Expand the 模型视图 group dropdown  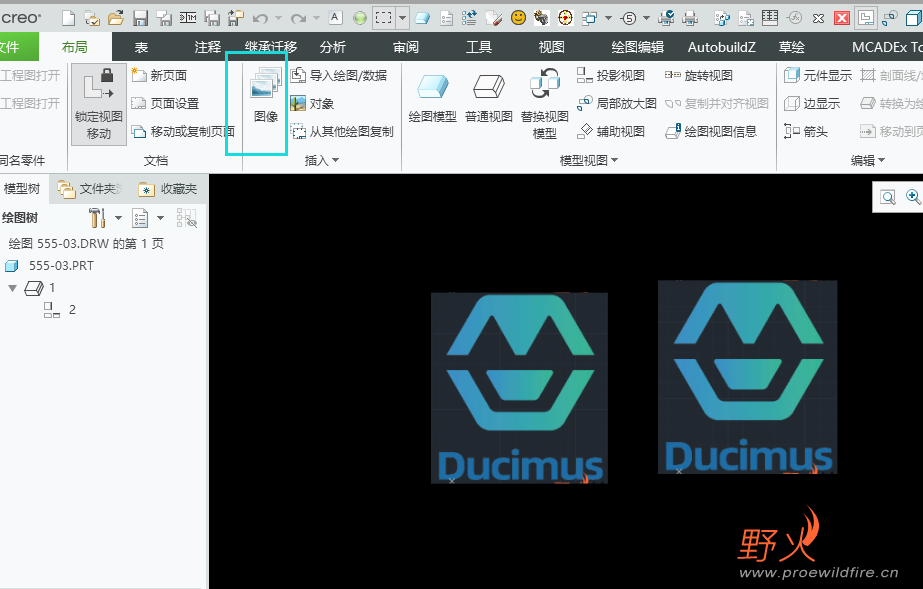click(x=589, y=160)
